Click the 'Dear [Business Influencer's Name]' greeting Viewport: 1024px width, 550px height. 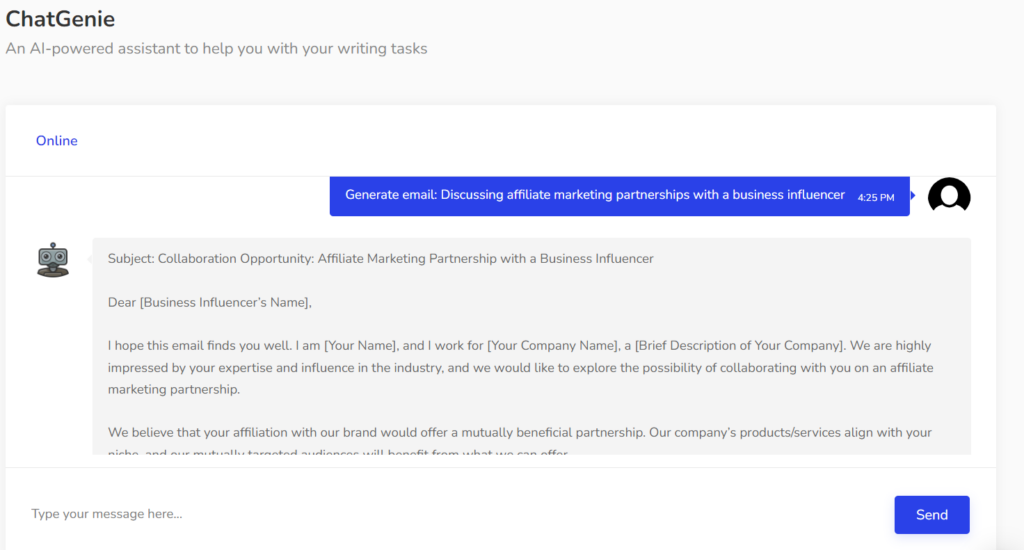(x=210, y=302)
